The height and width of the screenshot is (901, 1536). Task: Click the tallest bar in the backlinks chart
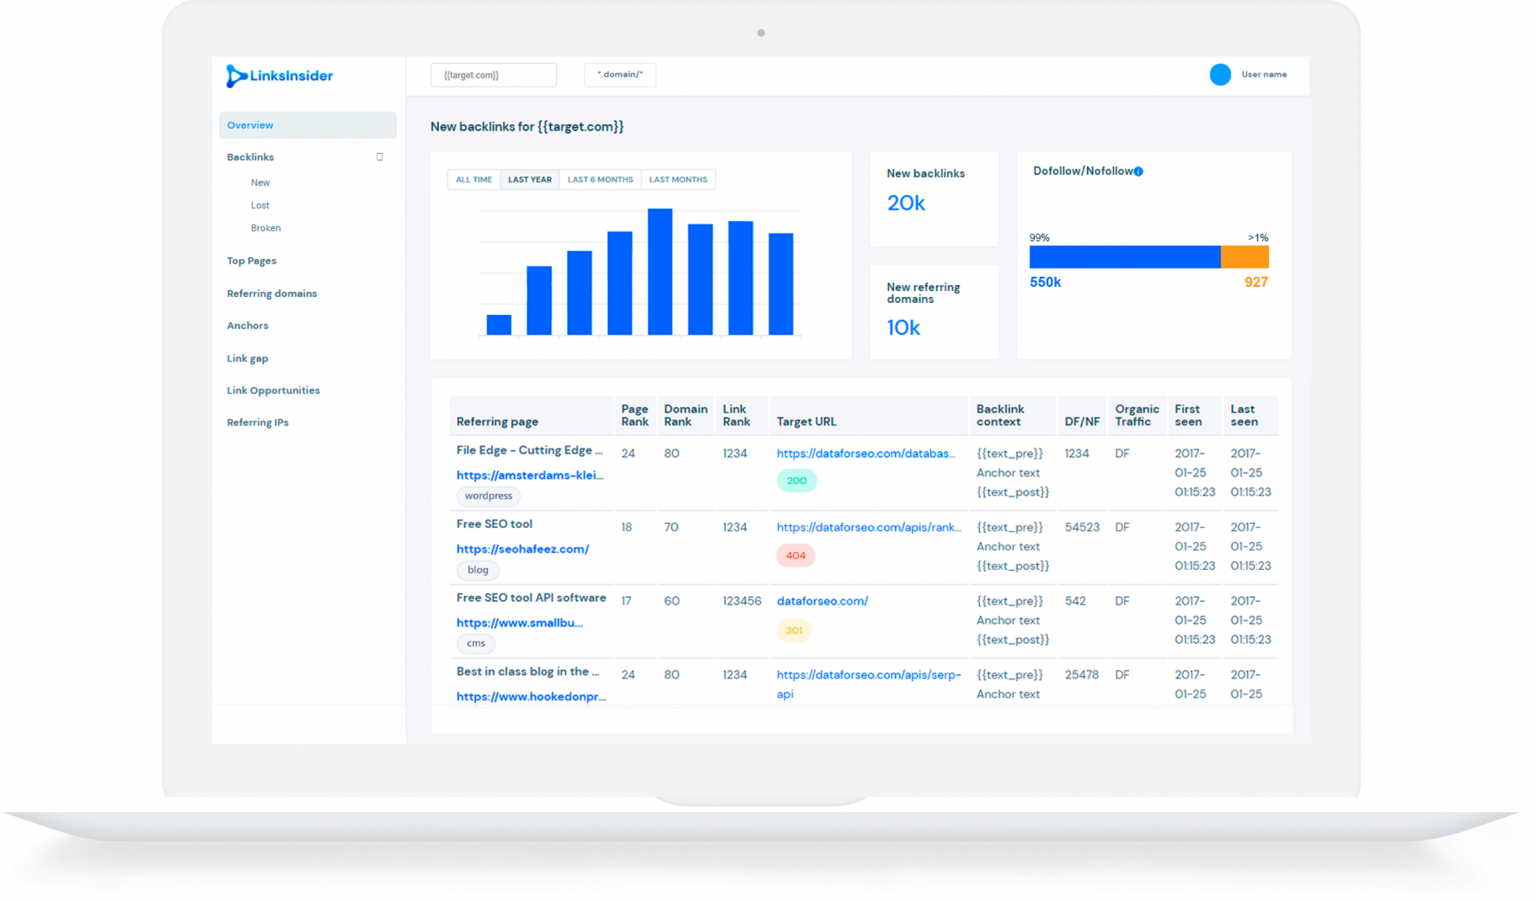pos(659,272)
